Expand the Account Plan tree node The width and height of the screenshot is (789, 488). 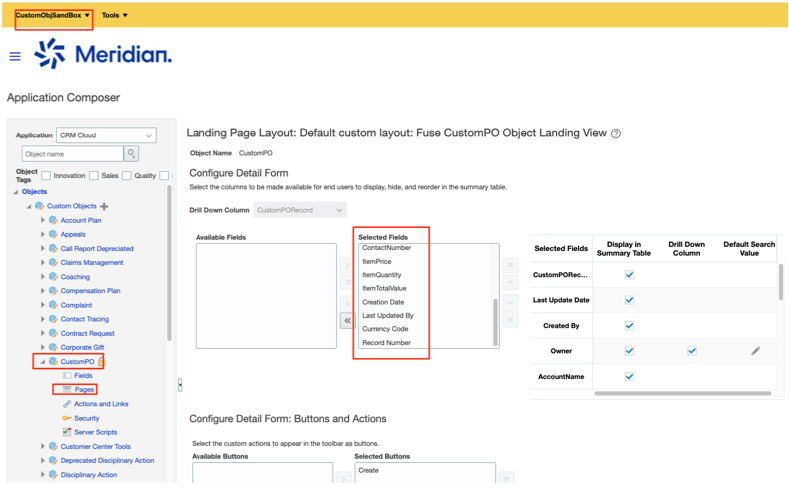[x=43, y=220]
